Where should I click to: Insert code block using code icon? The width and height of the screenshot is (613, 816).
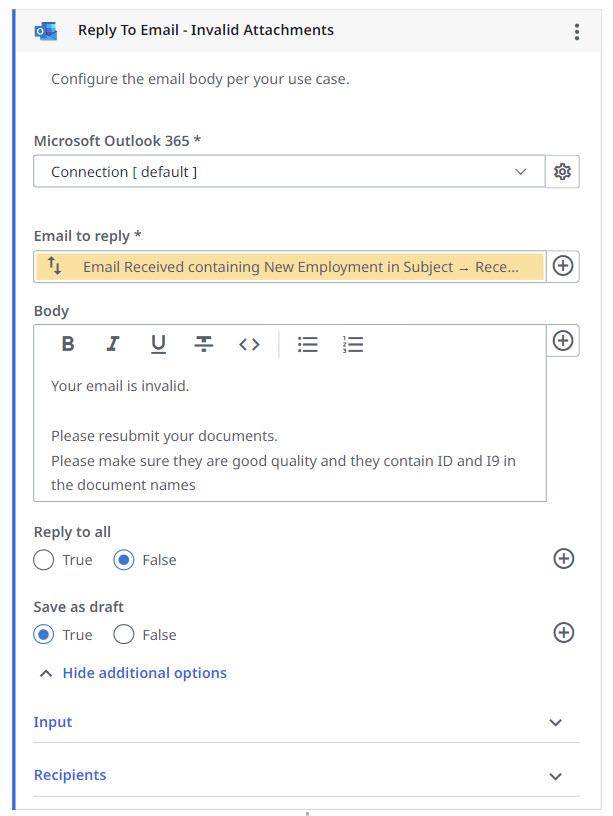(x=249, y=344)
